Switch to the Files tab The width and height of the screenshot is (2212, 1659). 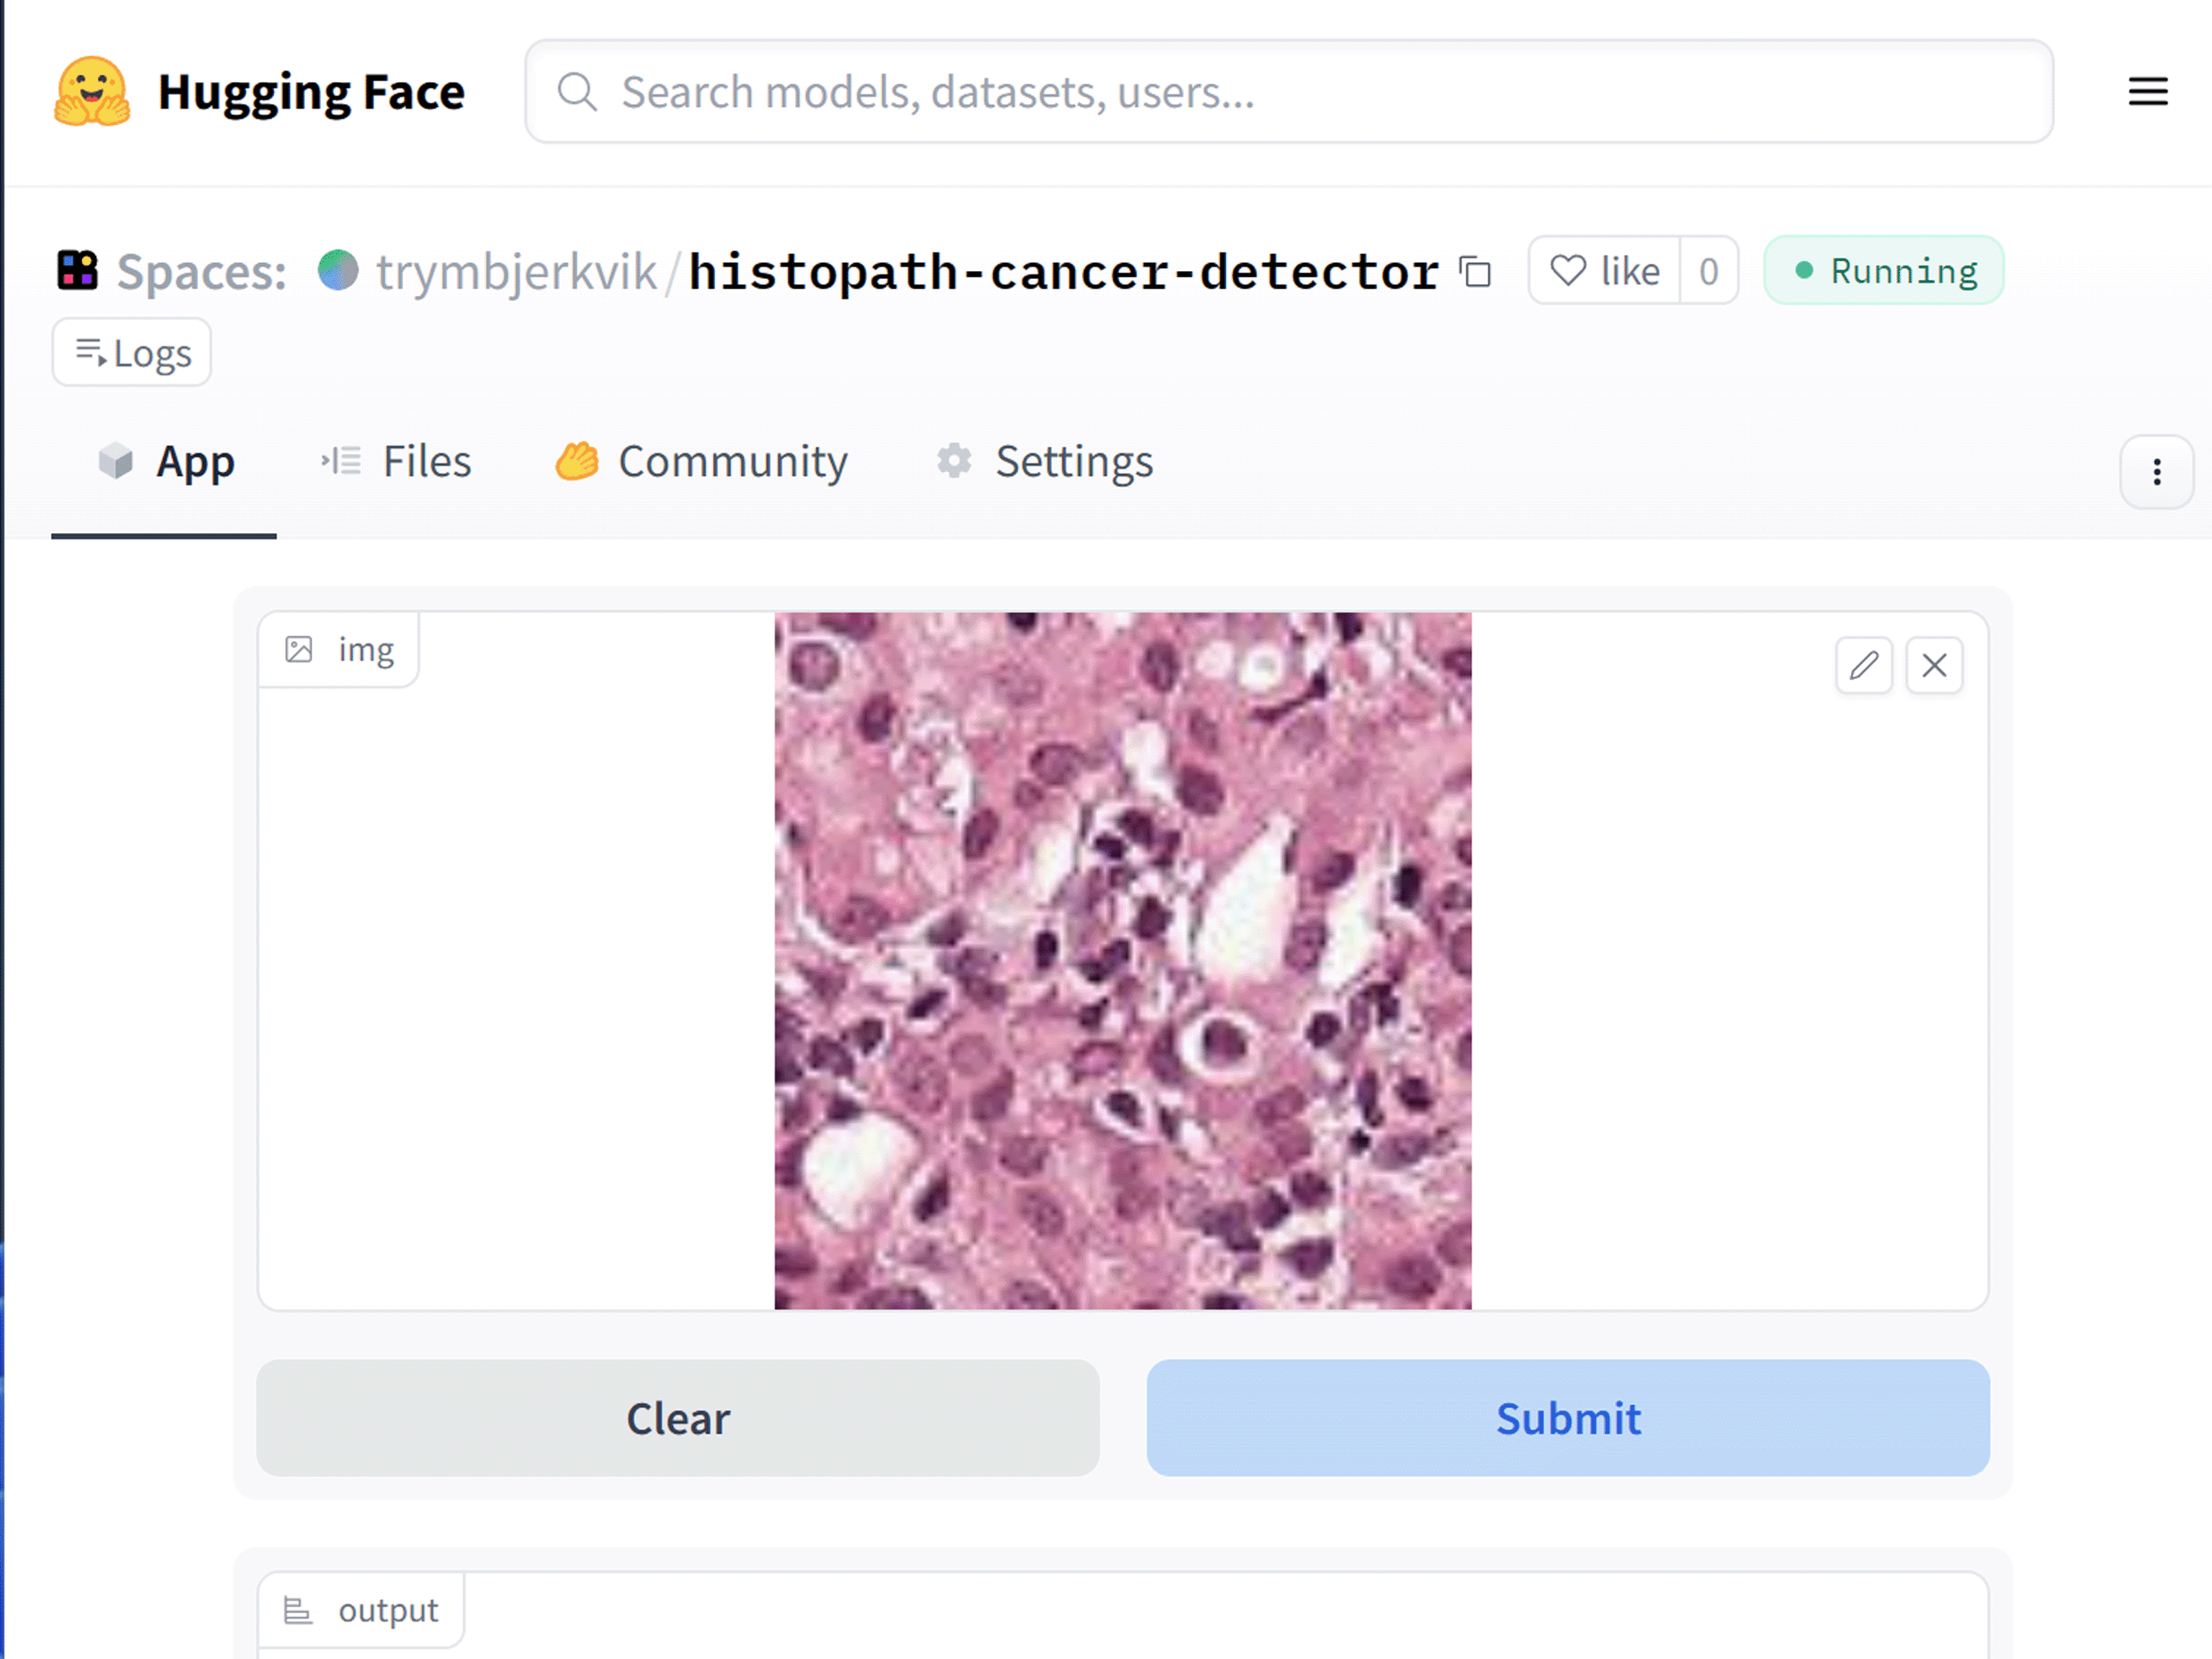click(396, 462)
